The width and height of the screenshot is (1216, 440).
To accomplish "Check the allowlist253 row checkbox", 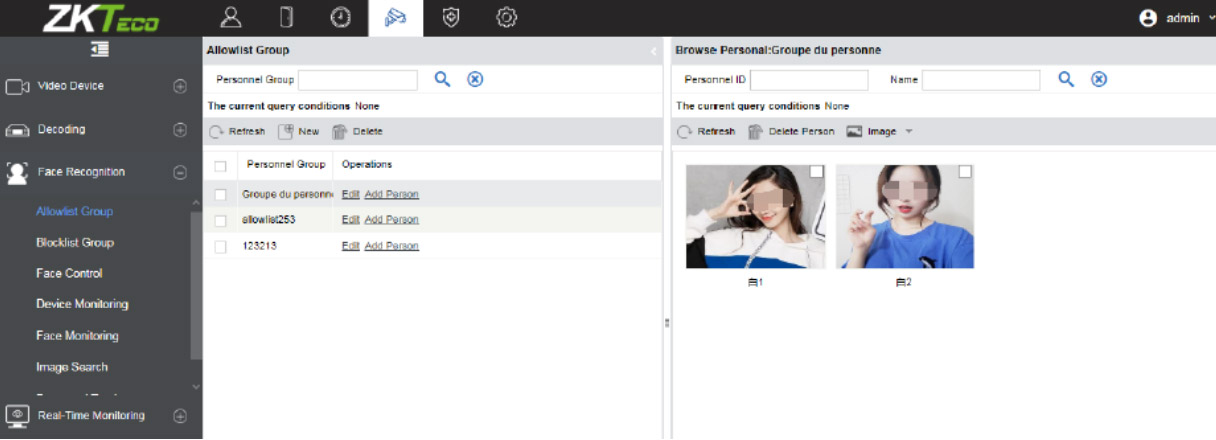I will pos(221,220).
